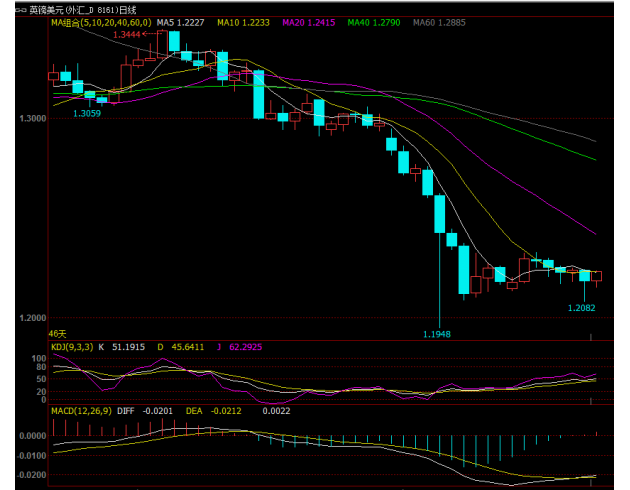Viewport: 630px width, 490px height.
Task: Click the DIFF -0.0201 value
Action: (145, 411)
